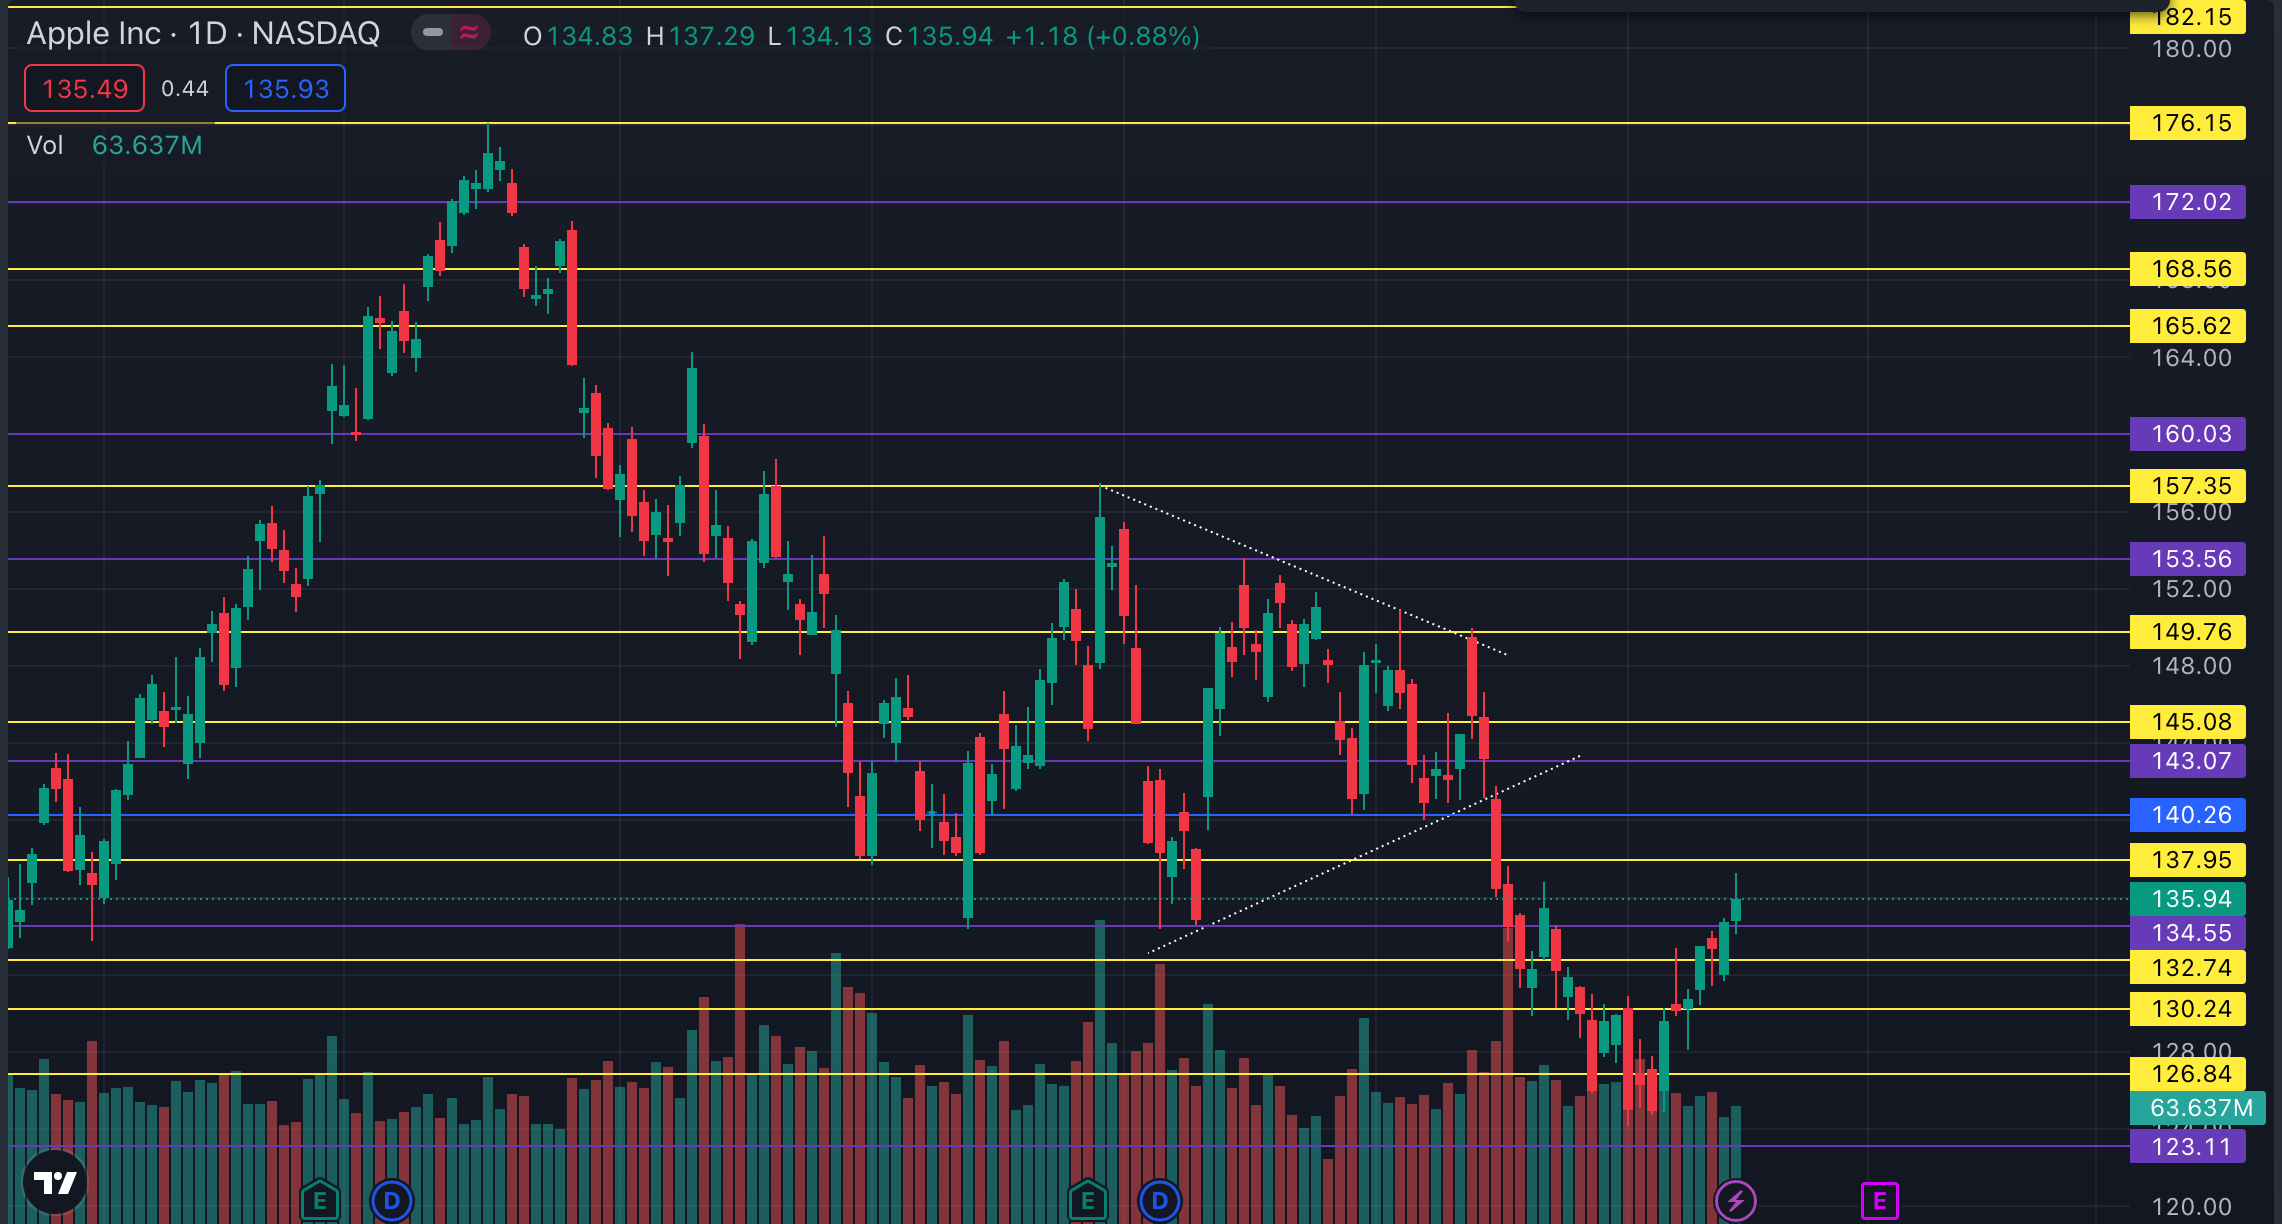Select the 153.56 purple price label
The width and height of the screenshot is (2282, 1224).
[2188, 559]
